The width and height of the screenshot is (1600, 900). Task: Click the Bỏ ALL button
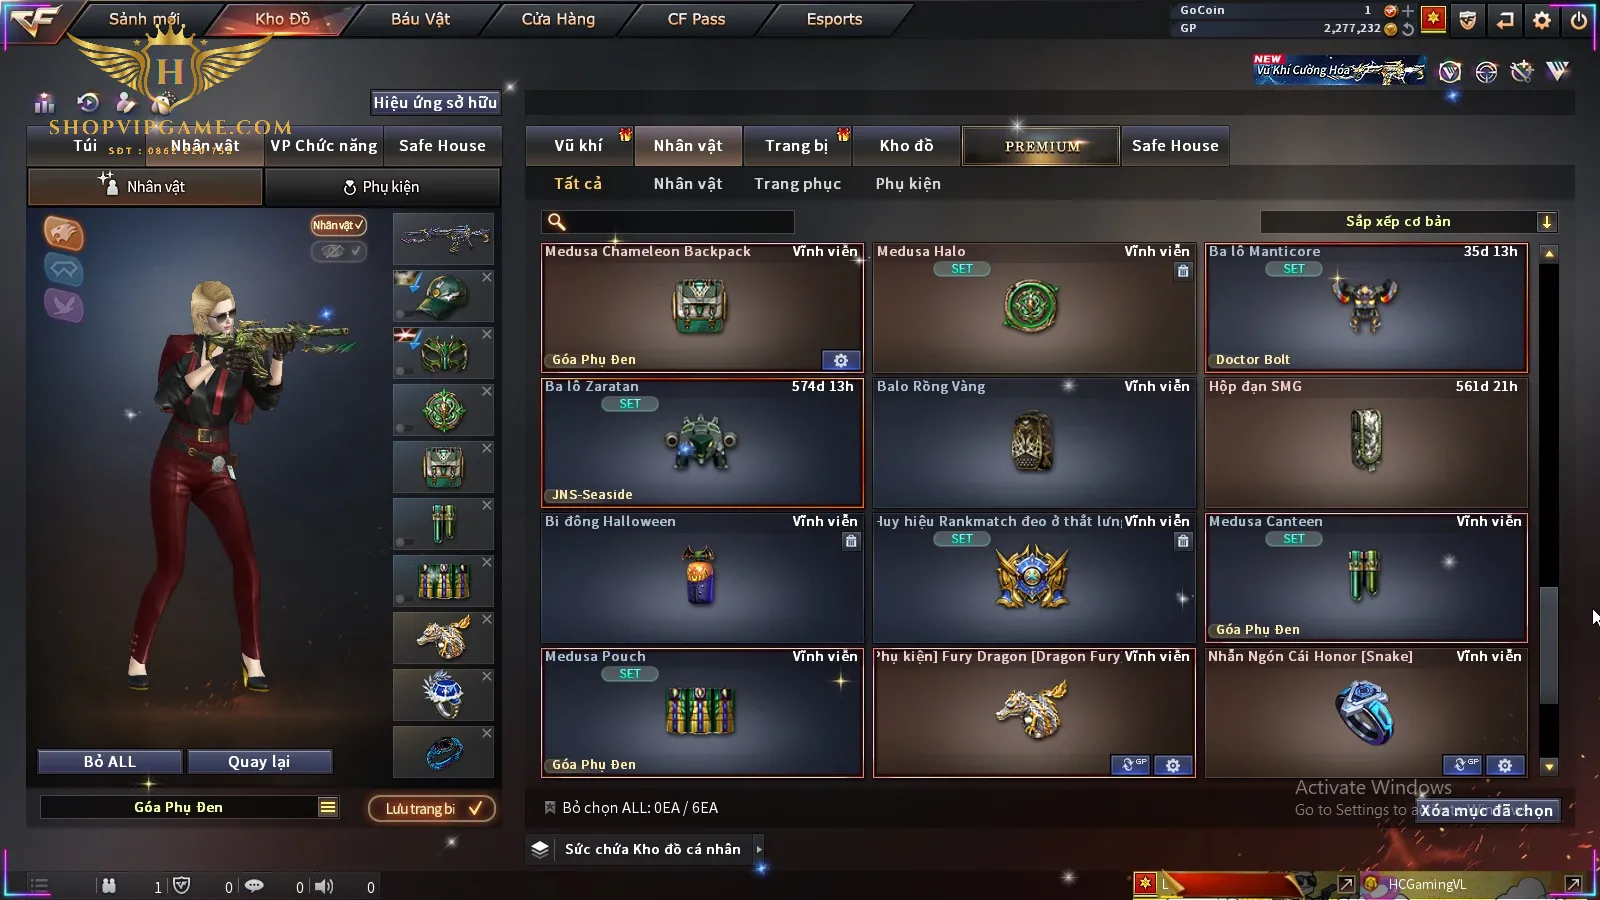(110, 762)
